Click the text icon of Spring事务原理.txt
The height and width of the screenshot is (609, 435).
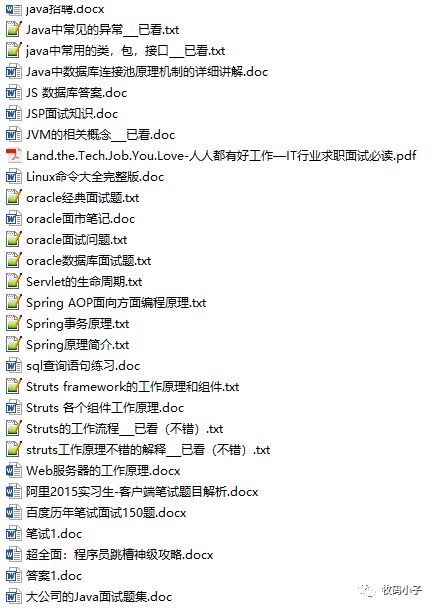click(x=14, y=324)
